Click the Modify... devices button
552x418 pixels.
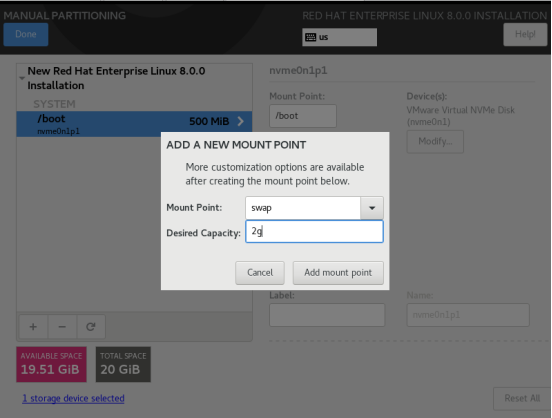point(435,142)
